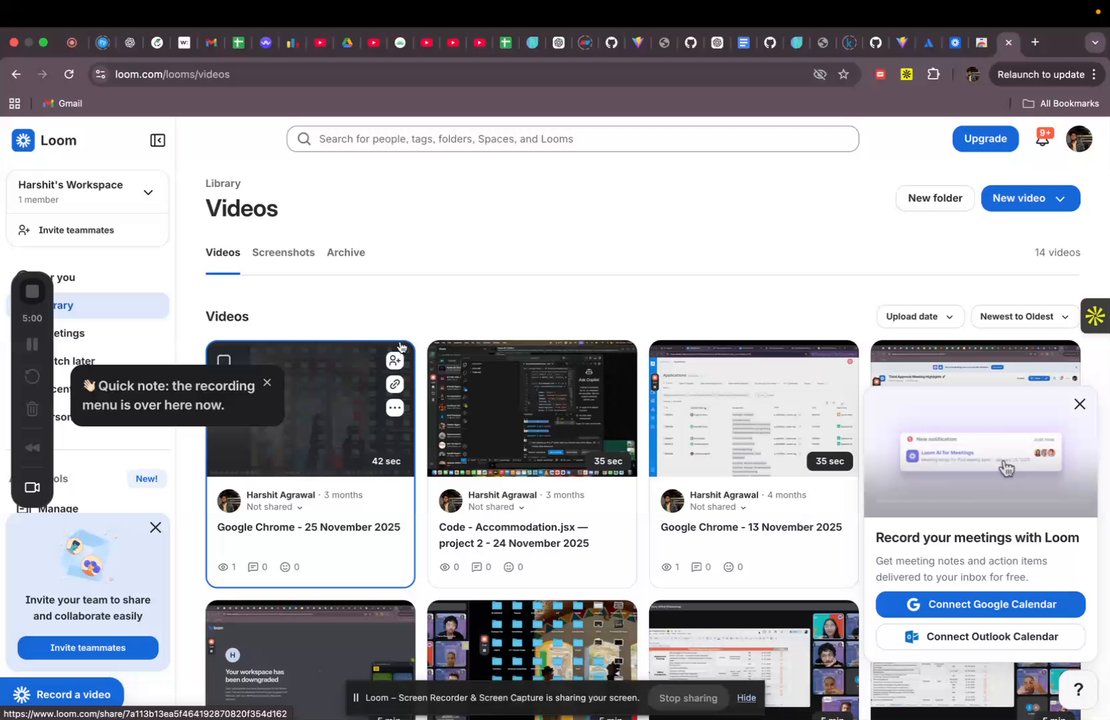Click Relaunch to update button
The width and height of the screenshot is (1110, 720).
click(x=1041, y=74)
